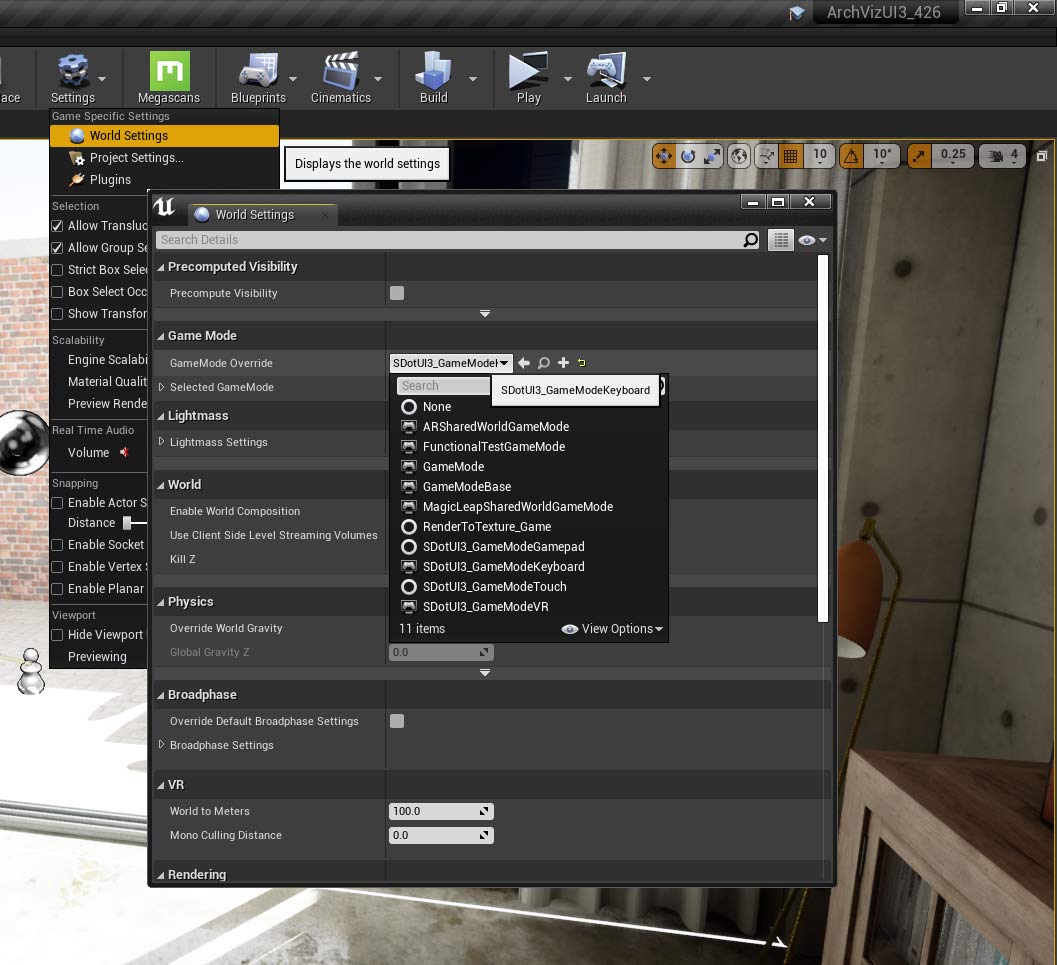Open the Blueprints toolbar button
1057x965 pixels.
(258, 77)
